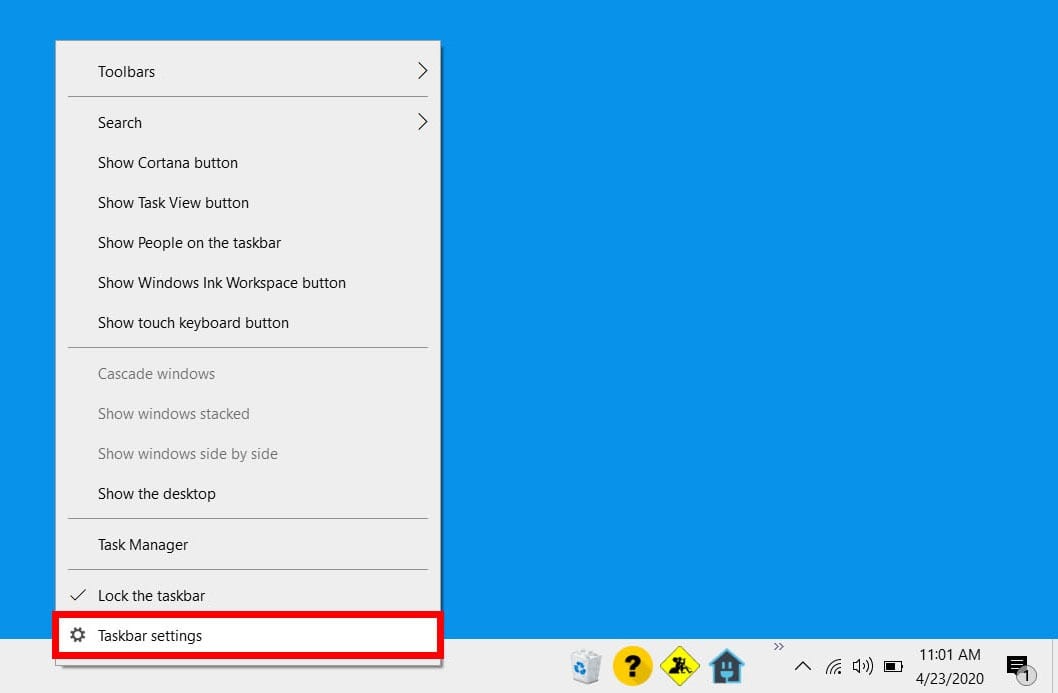Enable Show Cortana button
The width and height of the screenshot is (1058, 693).
click(x=167, y=162)
